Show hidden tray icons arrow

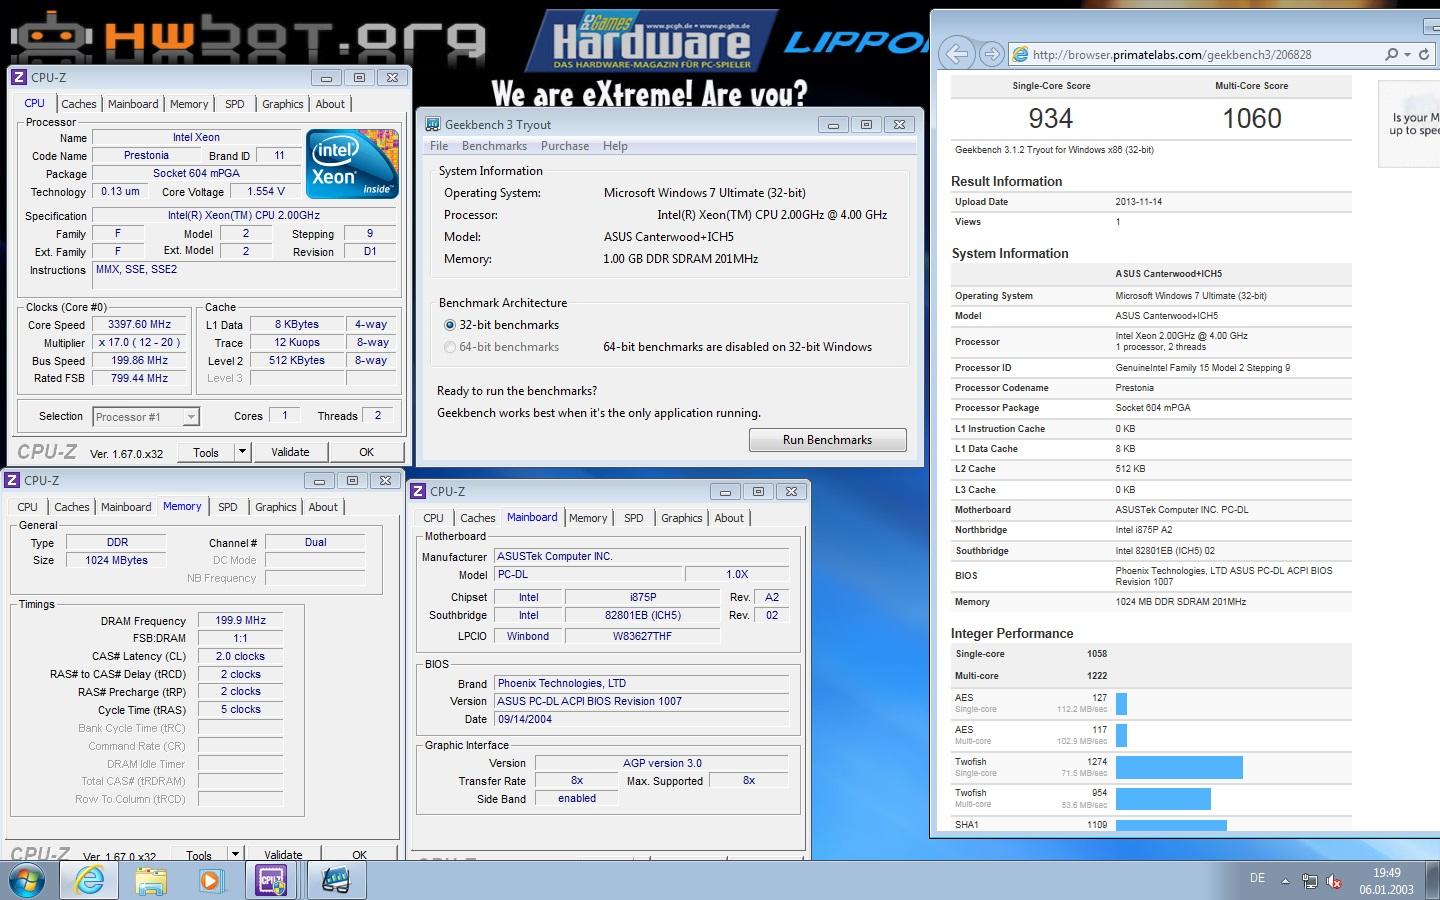coord(1286,881)
